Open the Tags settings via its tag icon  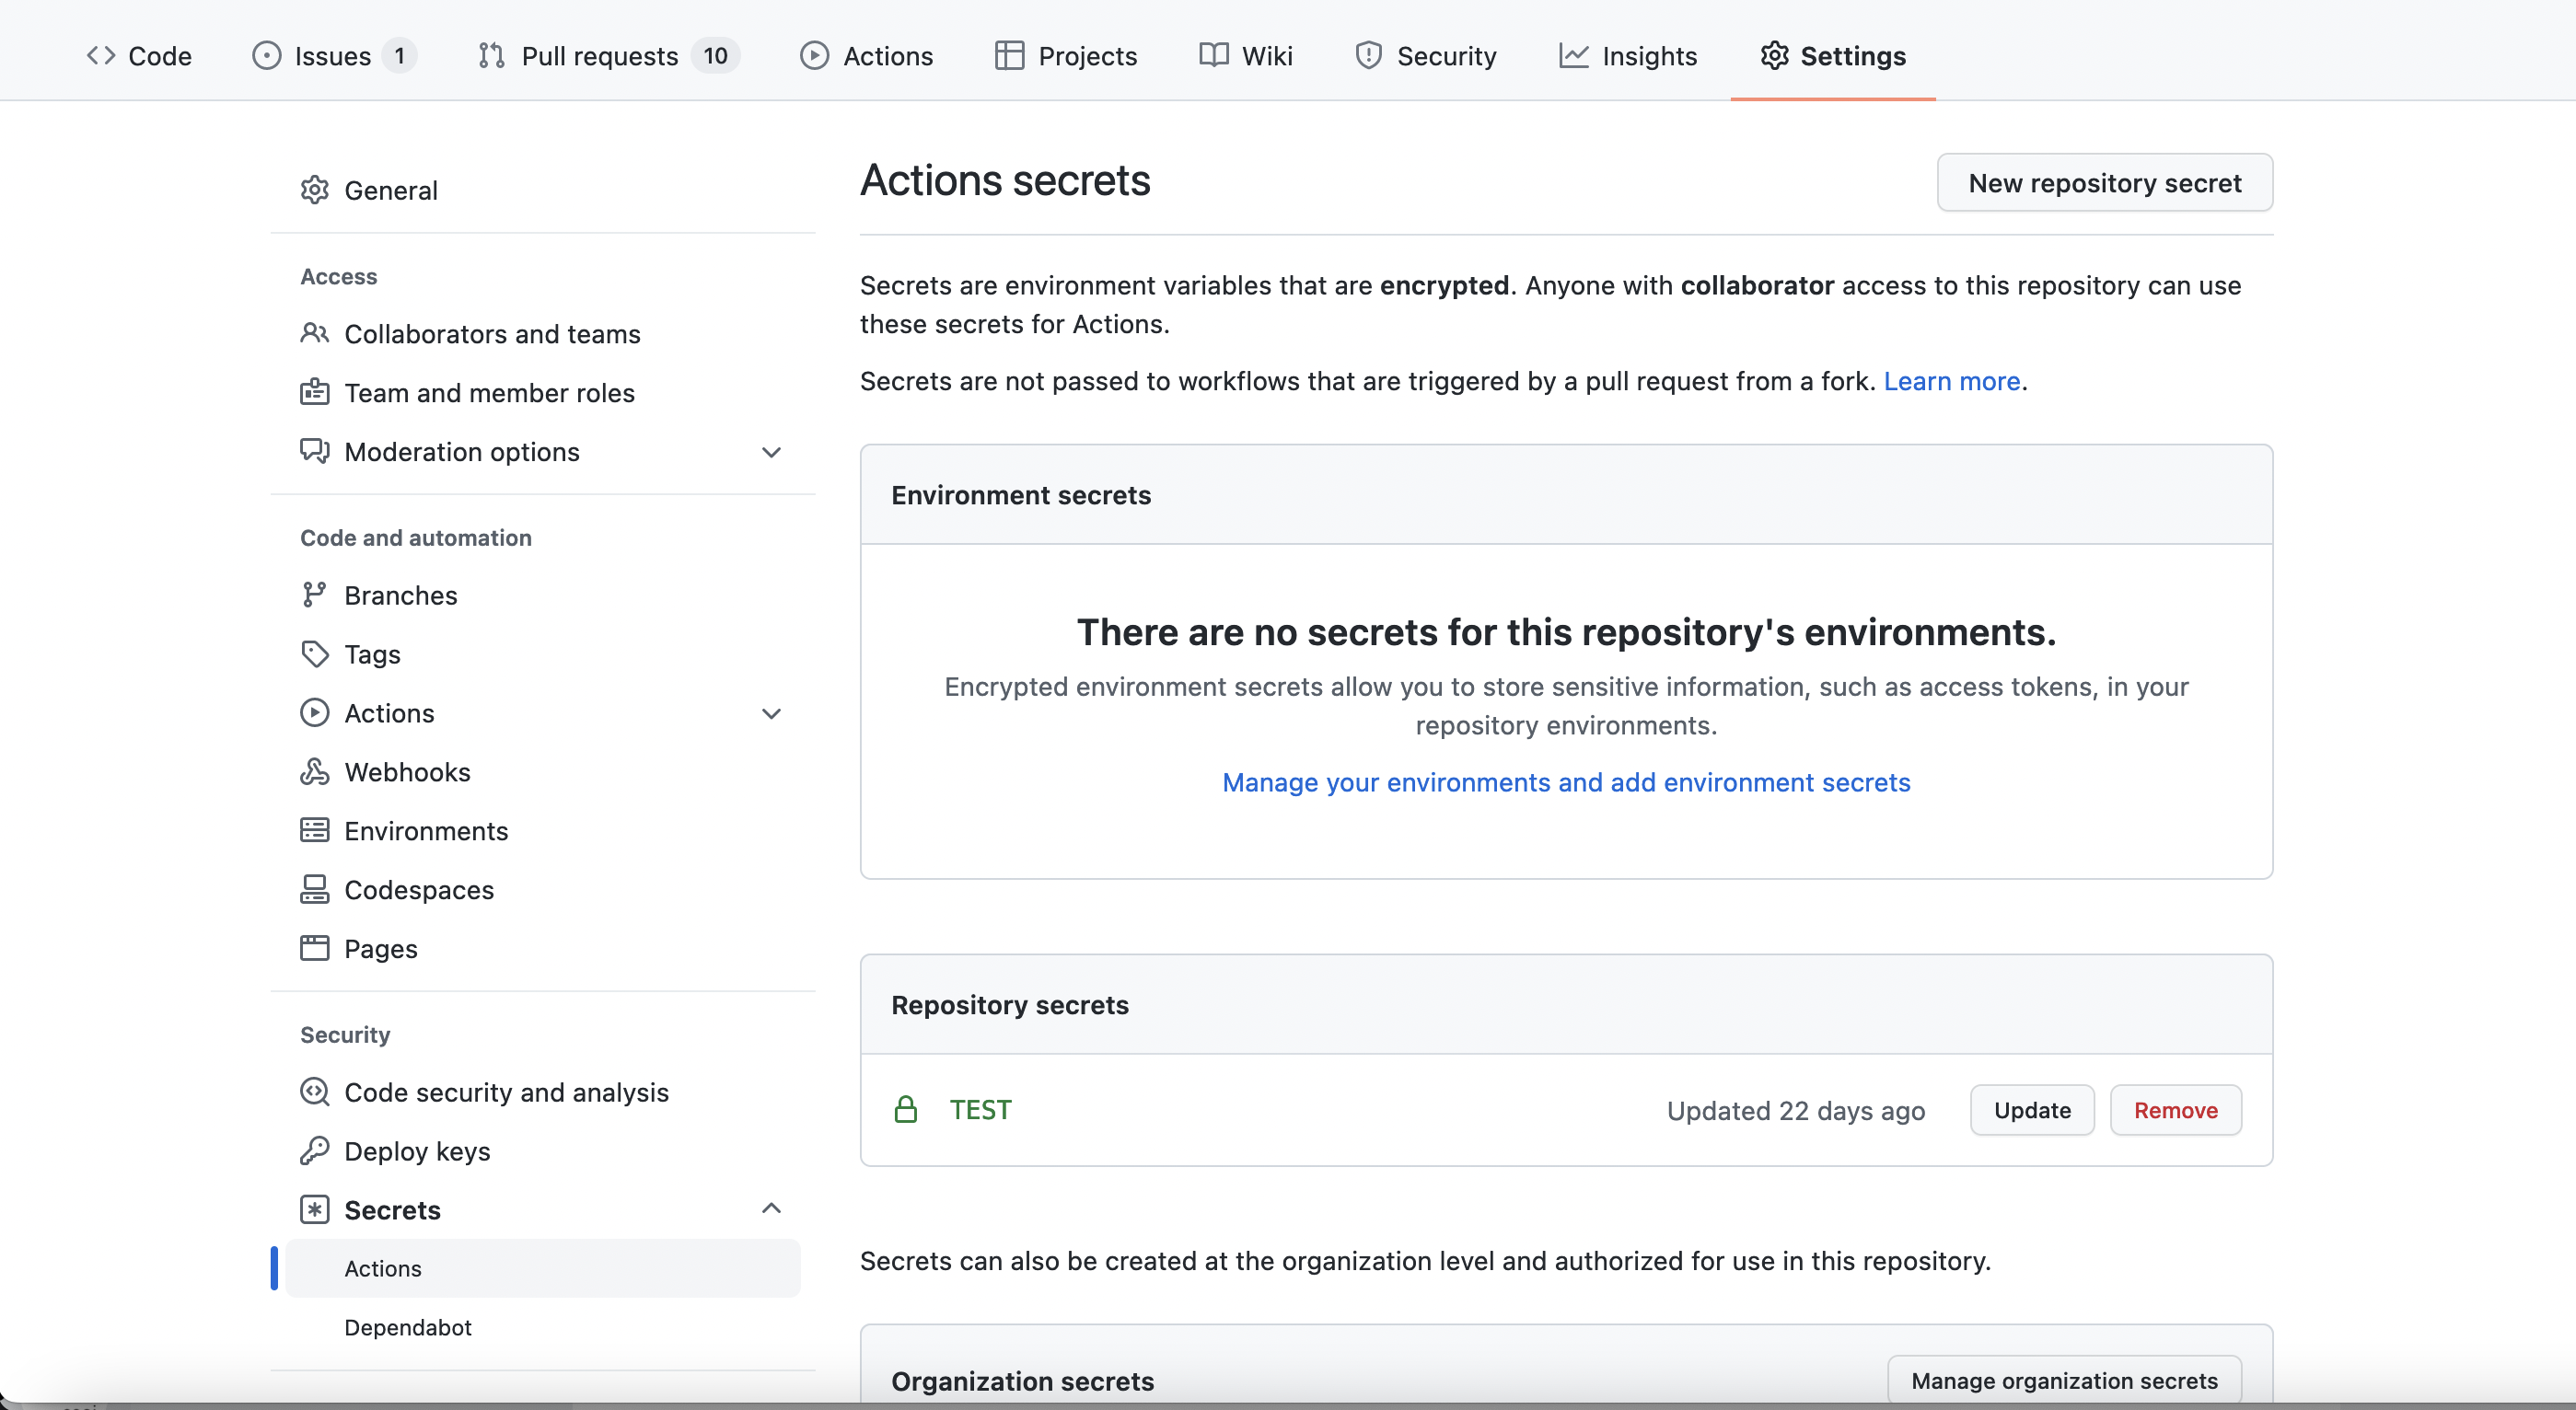(314, 653)
